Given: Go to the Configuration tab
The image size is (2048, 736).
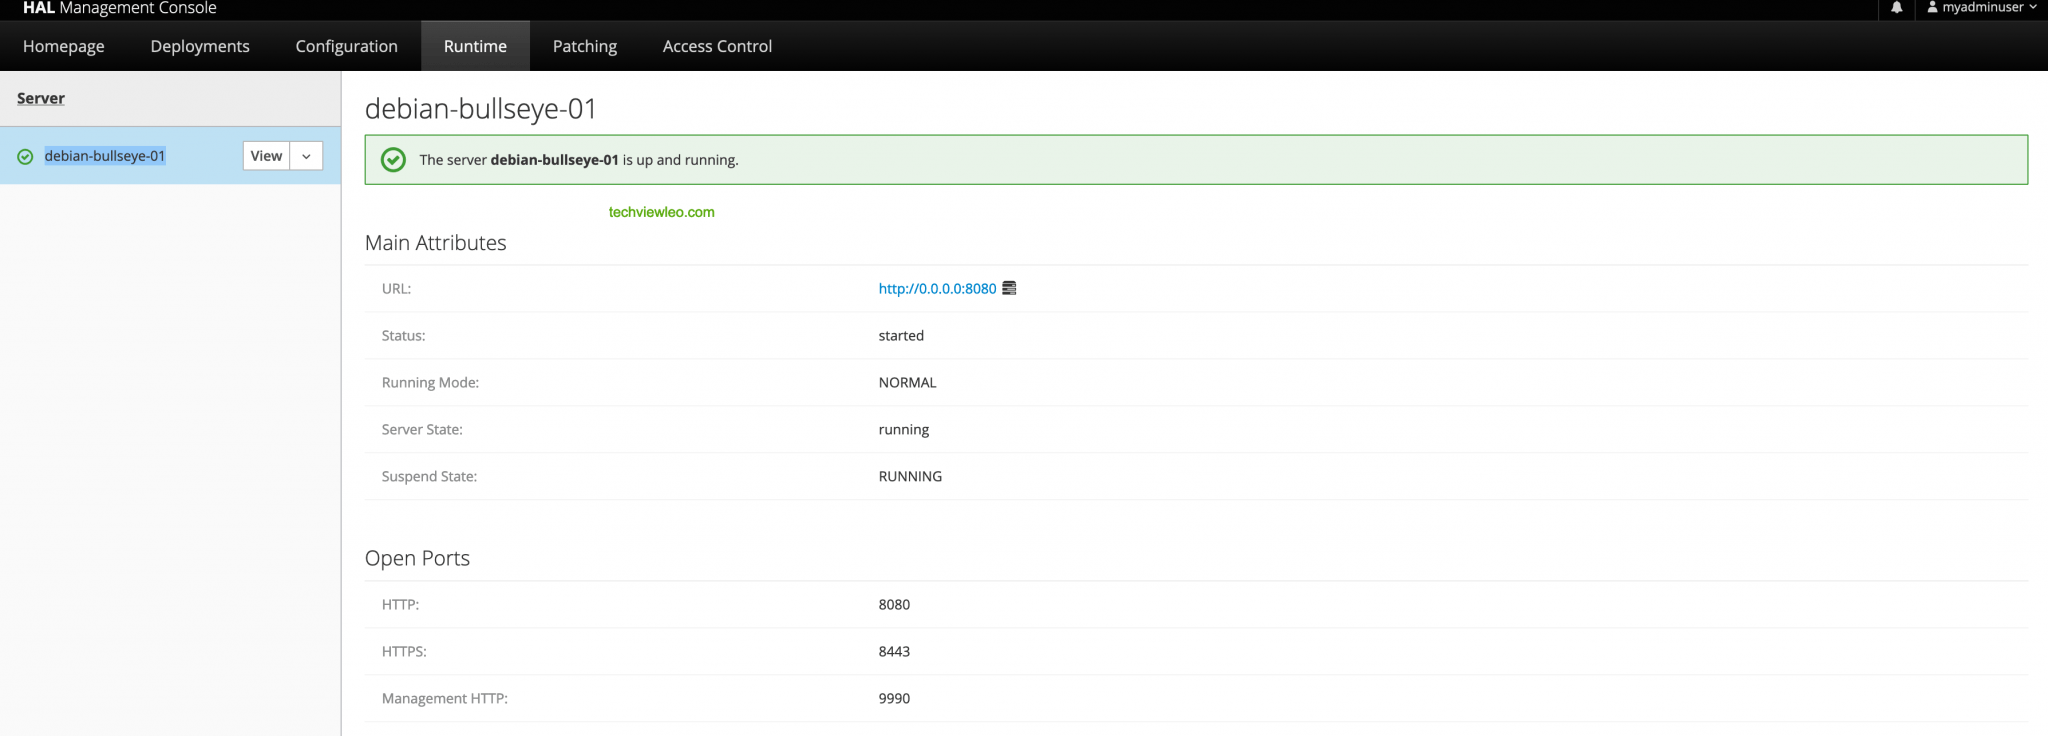Looking at the screenshot, I should coord(346,46).
